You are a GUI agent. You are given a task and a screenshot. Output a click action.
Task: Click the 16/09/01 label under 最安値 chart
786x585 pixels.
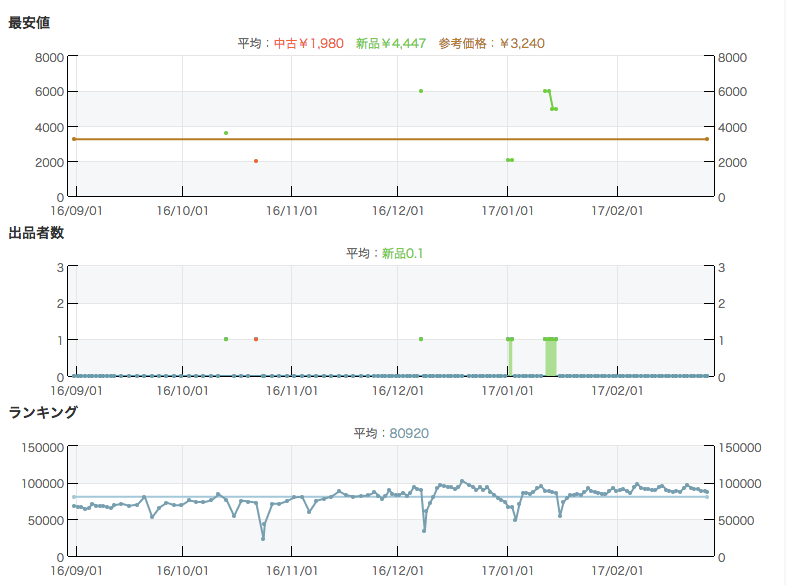[74, 211]
